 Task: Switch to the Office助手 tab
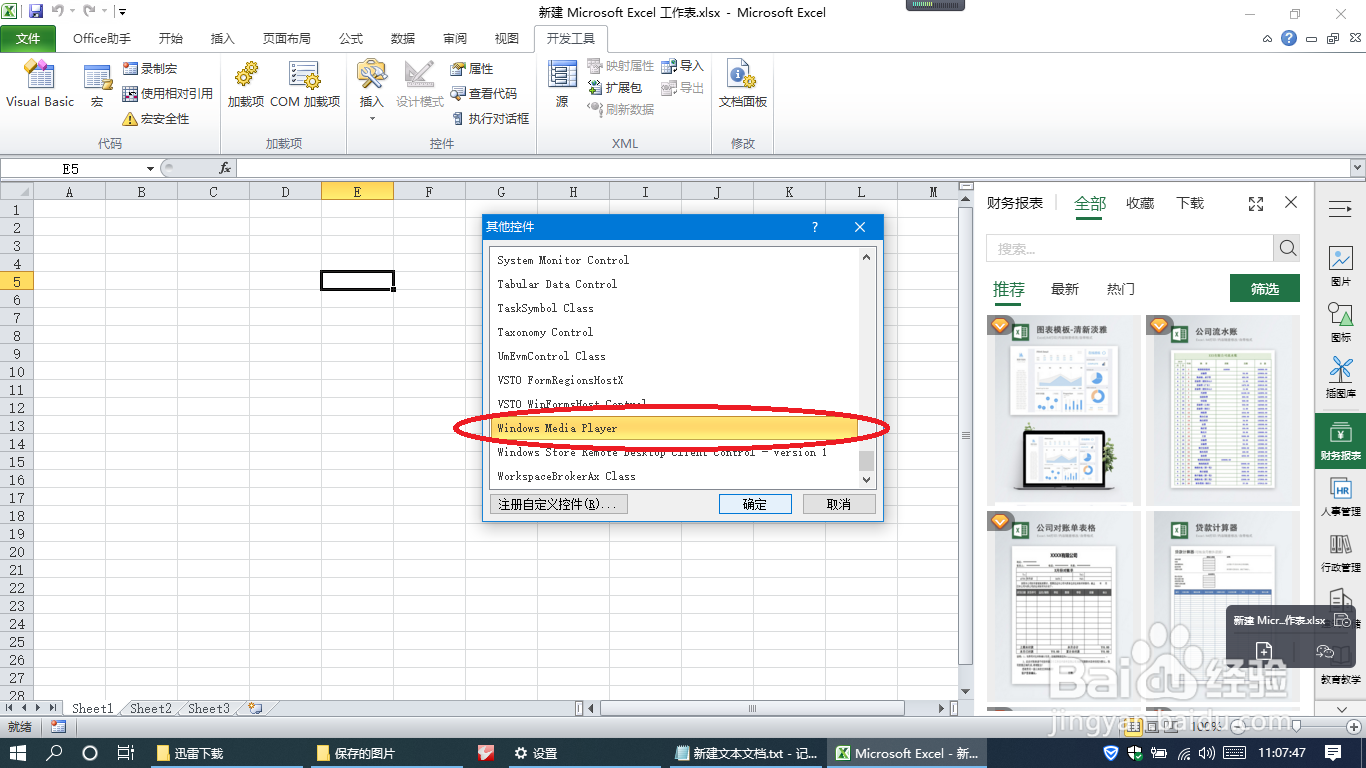(x=102, y=39)
